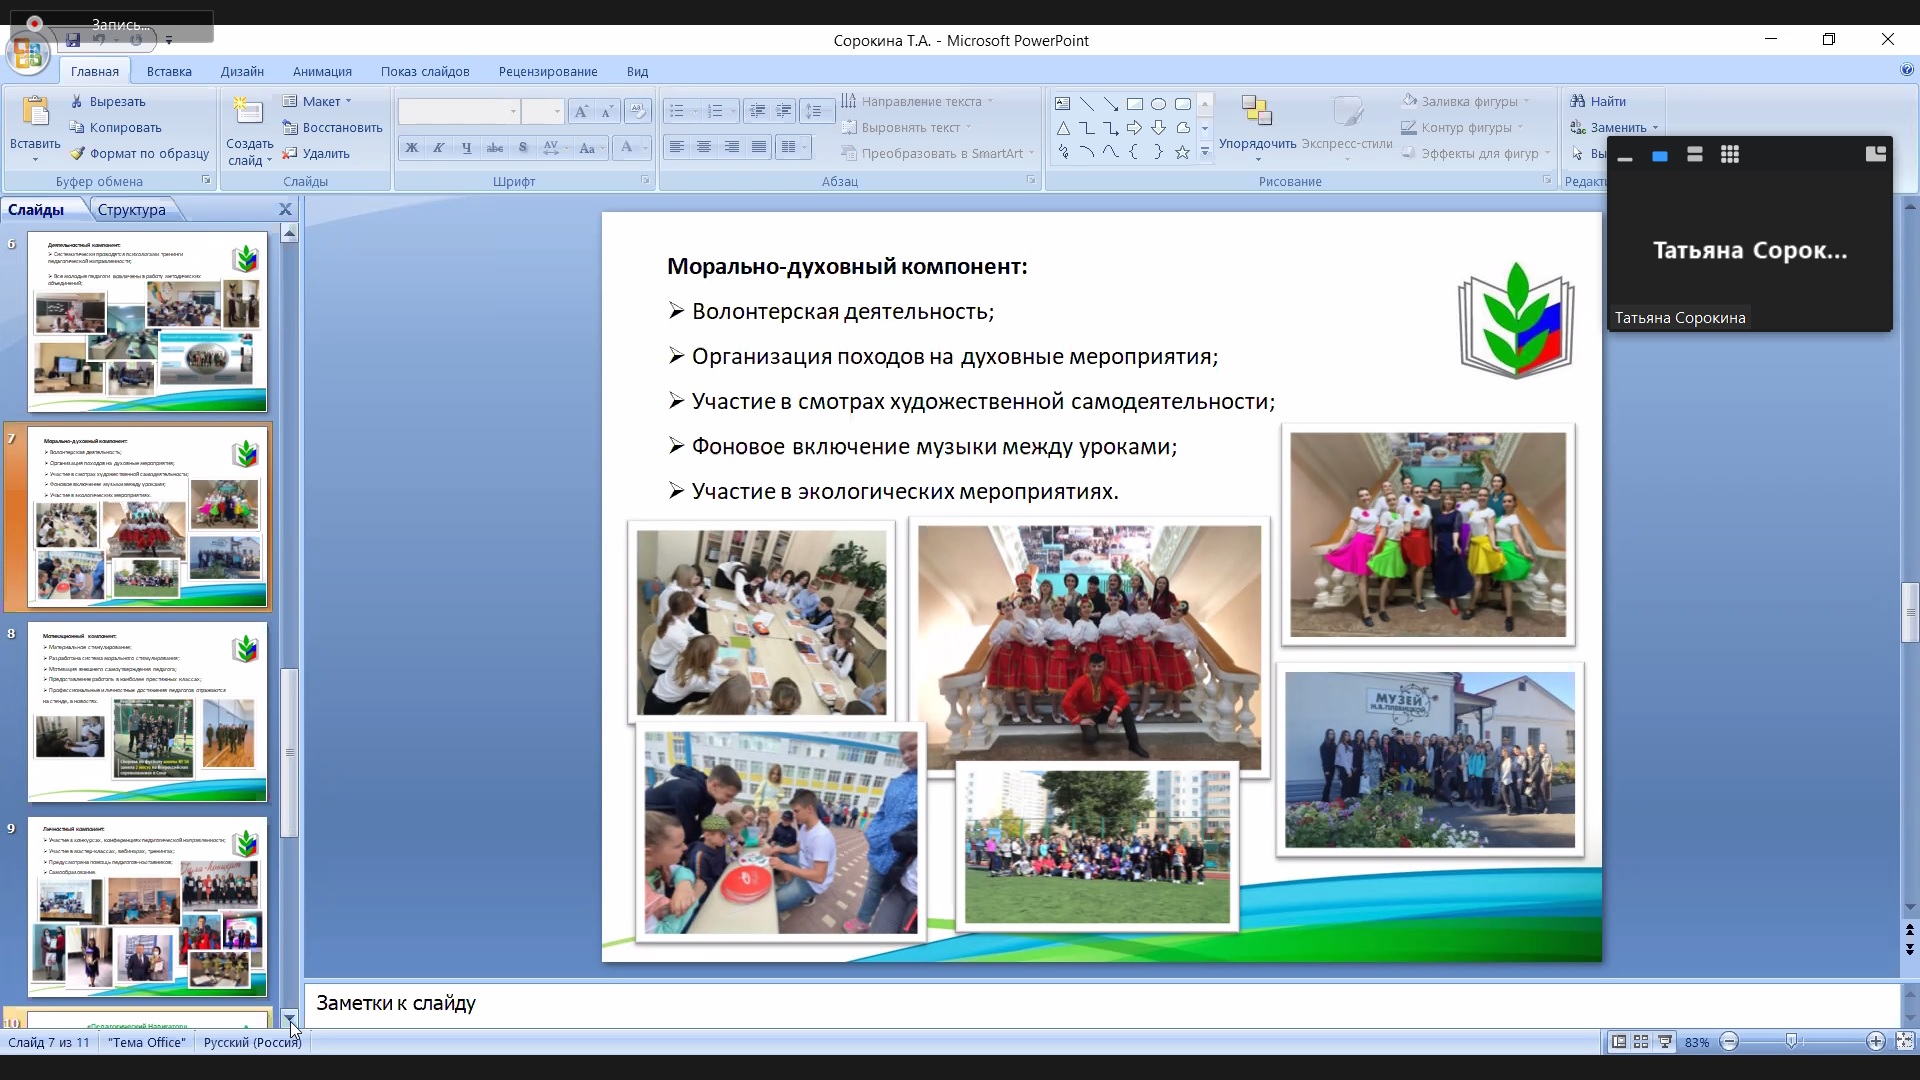Open the Design (Дизайн) ribbon tab

pyautogui.click(x=242, y=71)
